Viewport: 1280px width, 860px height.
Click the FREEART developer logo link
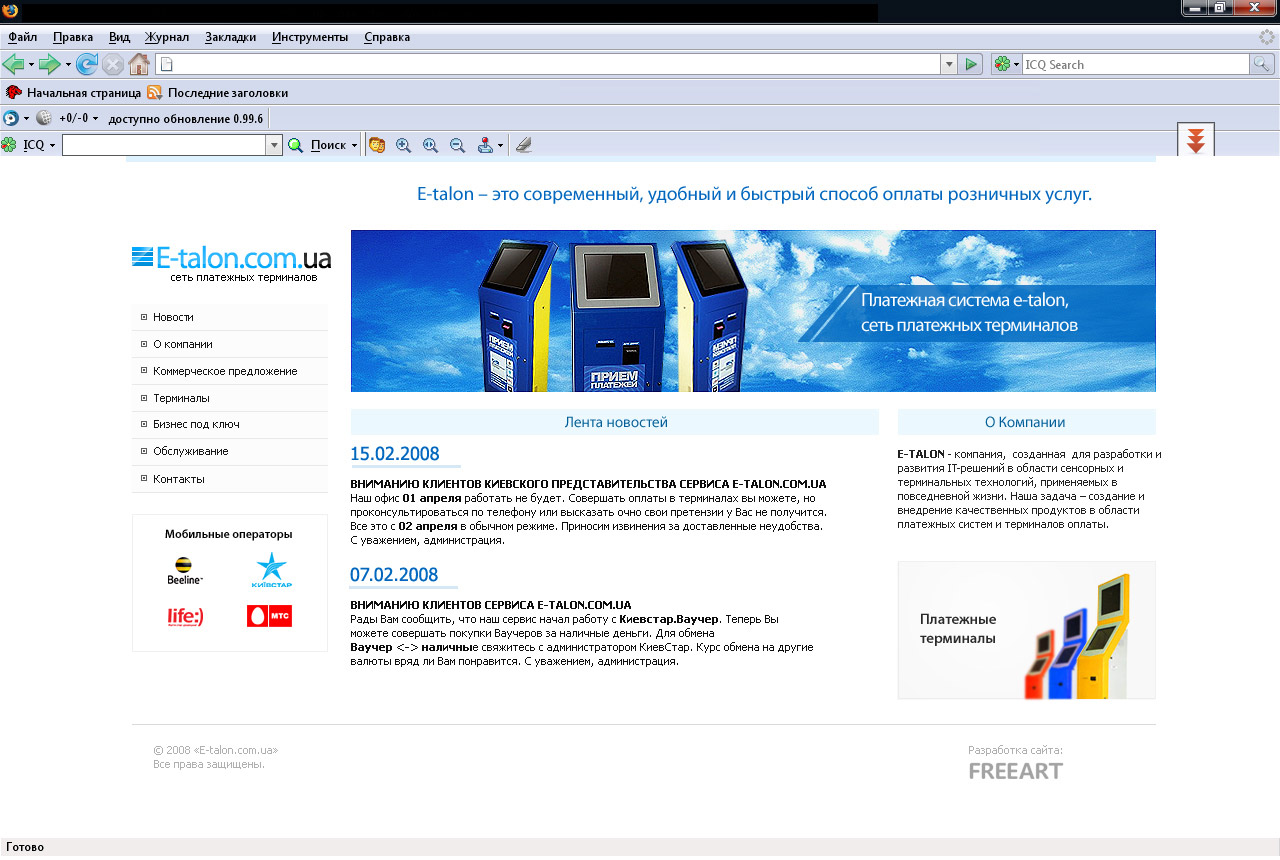point(1016,771)
